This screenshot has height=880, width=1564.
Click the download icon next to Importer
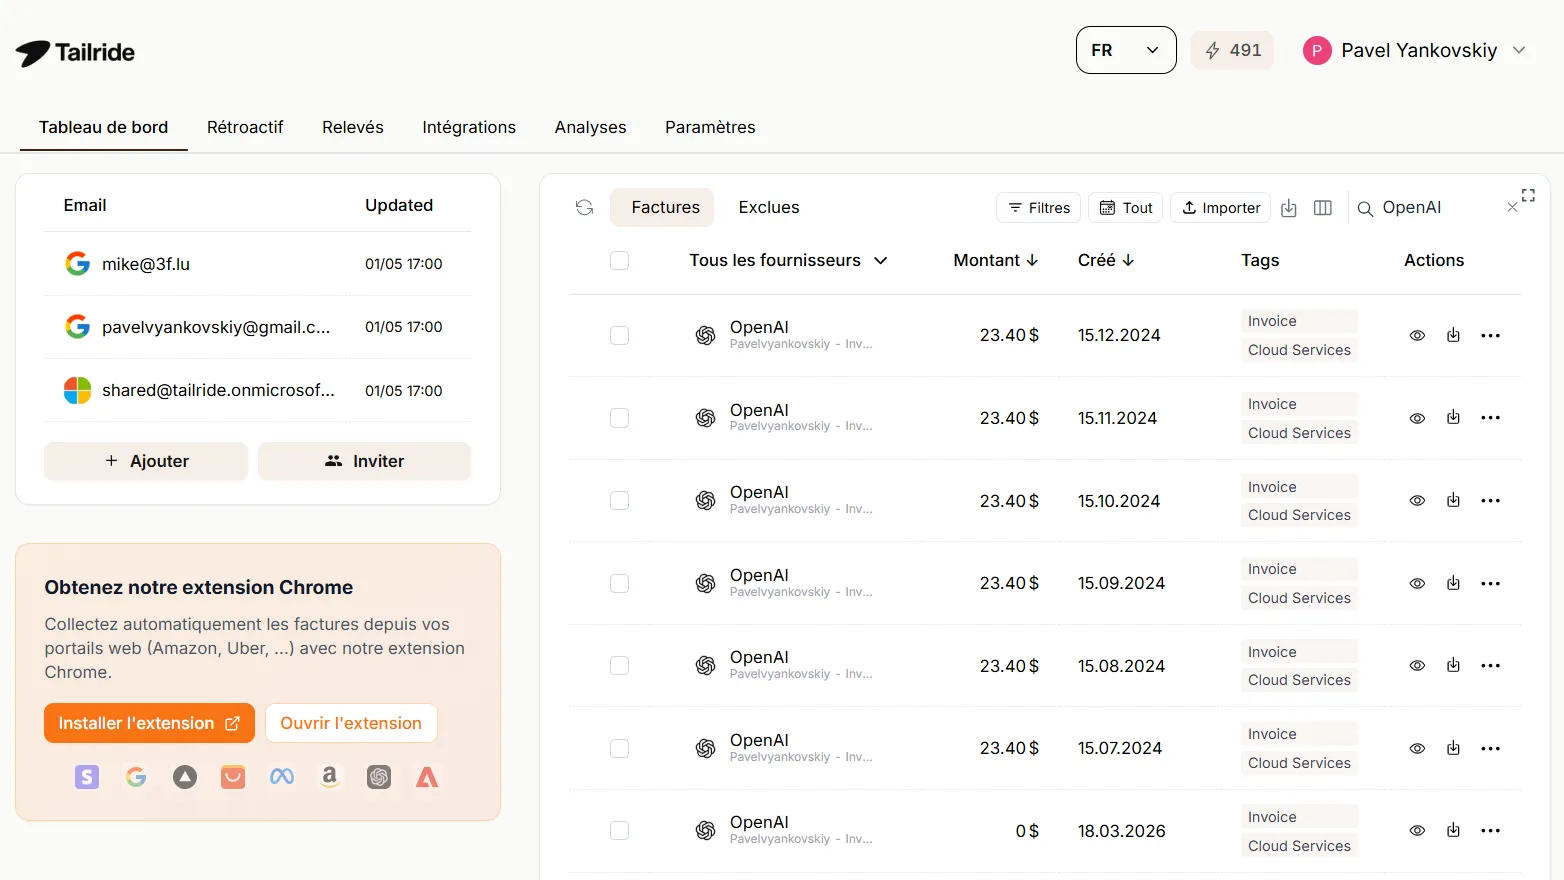tap(1289, 208)
